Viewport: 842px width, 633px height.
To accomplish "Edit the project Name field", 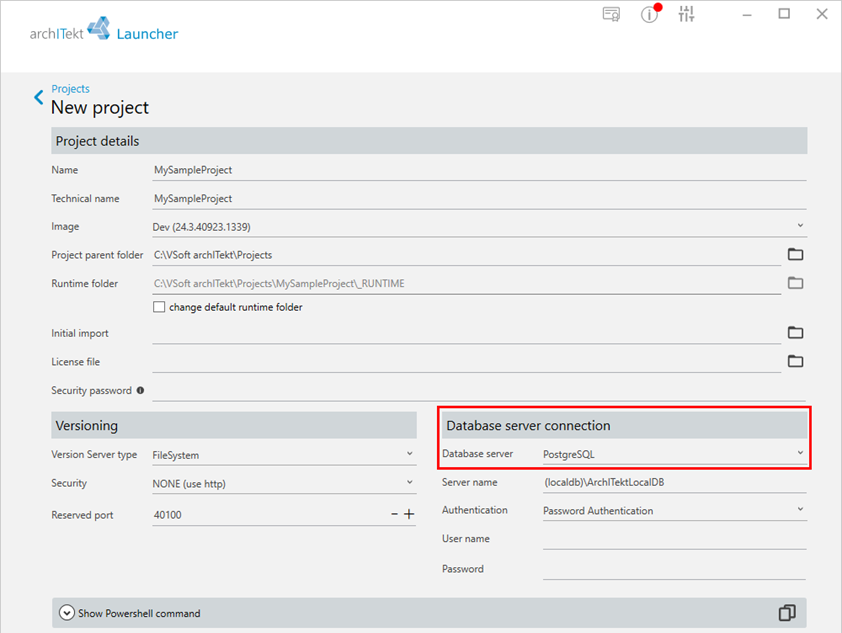I will (479, 170).
